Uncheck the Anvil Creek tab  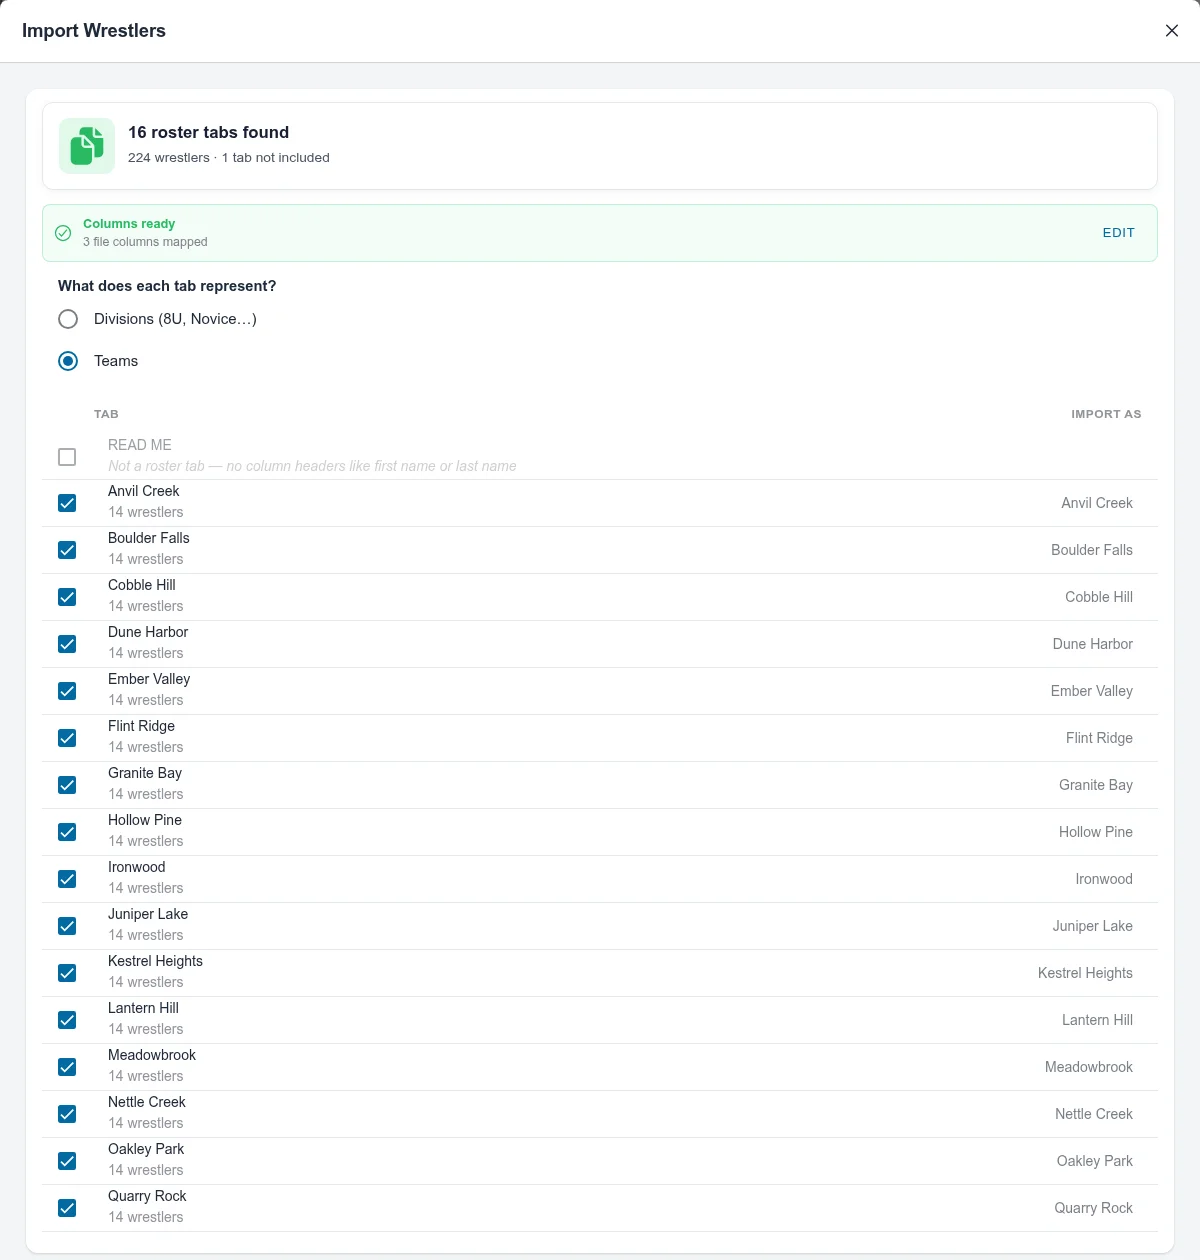click(x=67, y=503)
